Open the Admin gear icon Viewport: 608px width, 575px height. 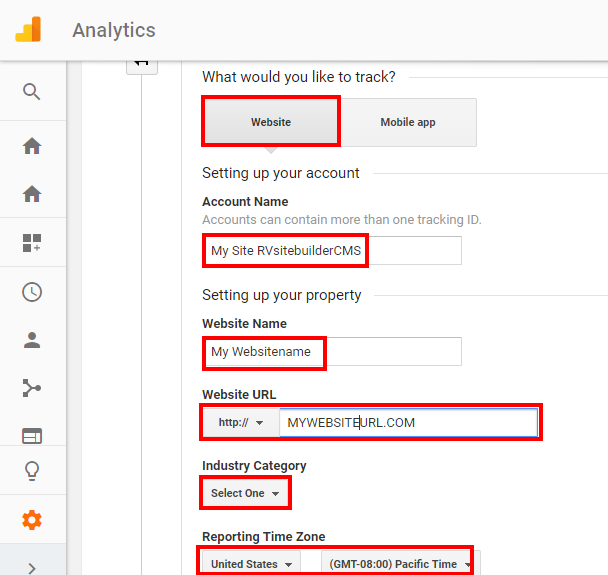pyautogui.click(x=32, y=520)
